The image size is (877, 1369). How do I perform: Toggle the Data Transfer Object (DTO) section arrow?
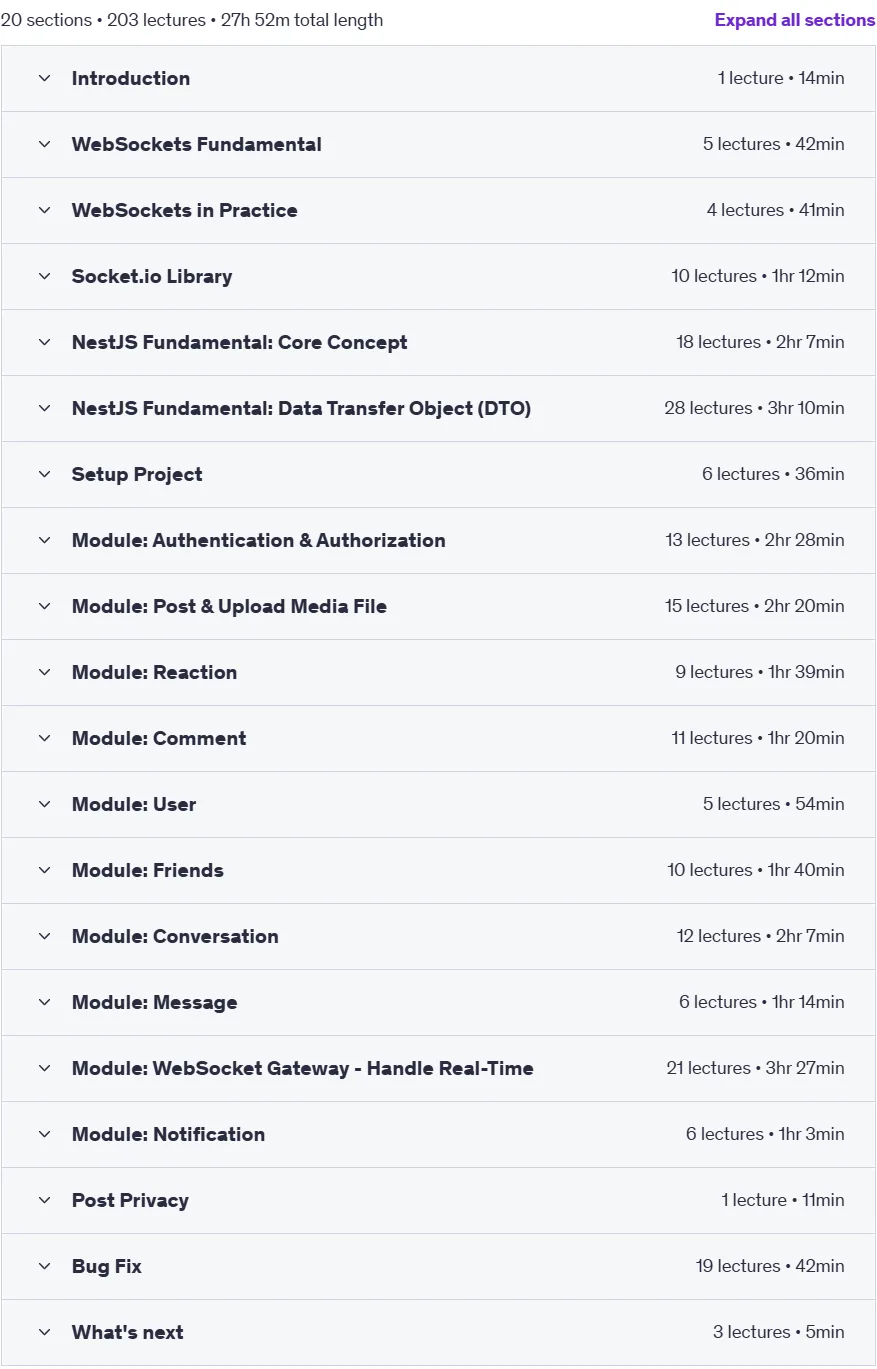point(44,408)
